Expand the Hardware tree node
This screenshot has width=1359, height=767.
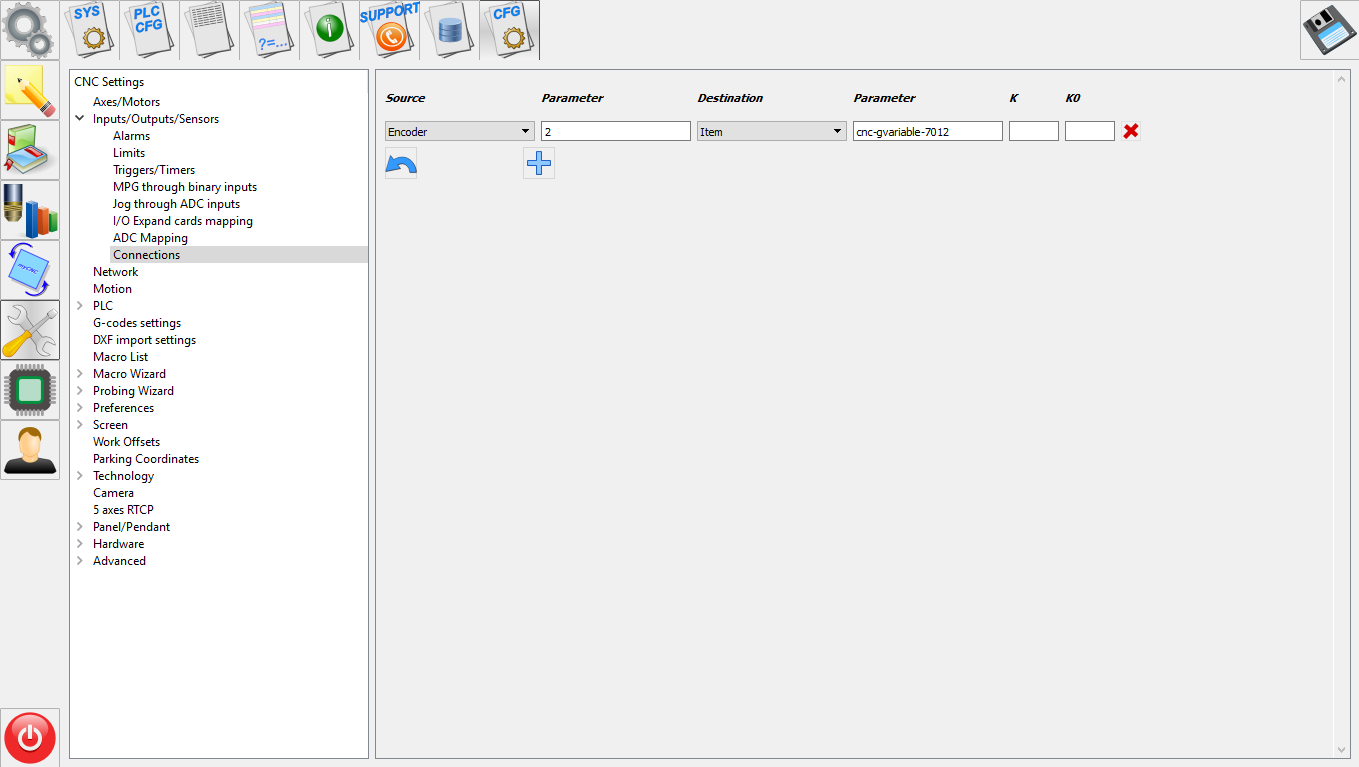coord(80,544)
